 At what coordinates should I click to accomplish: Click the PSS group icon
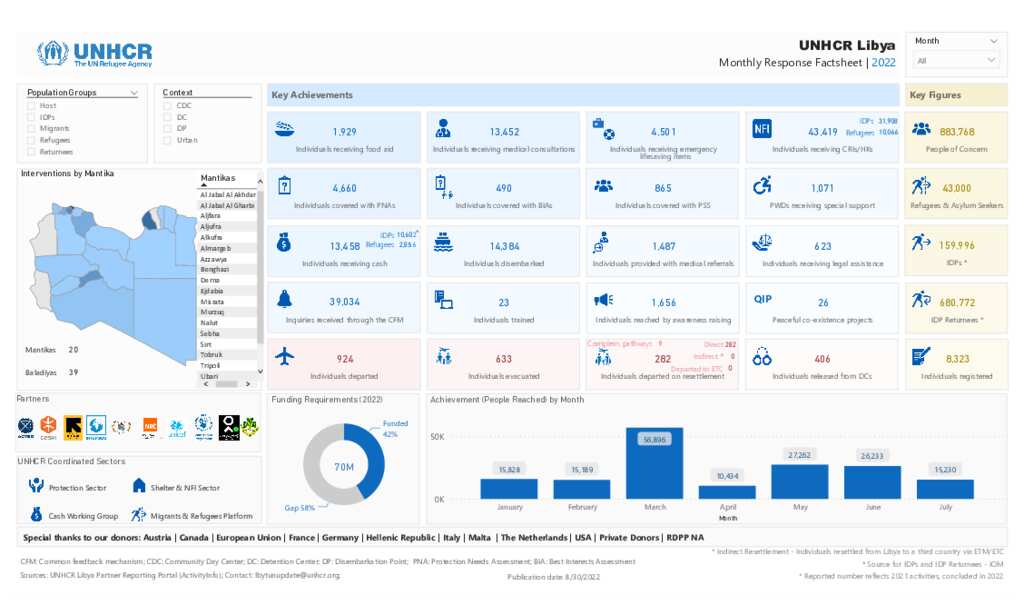click(x=603, y=186)
